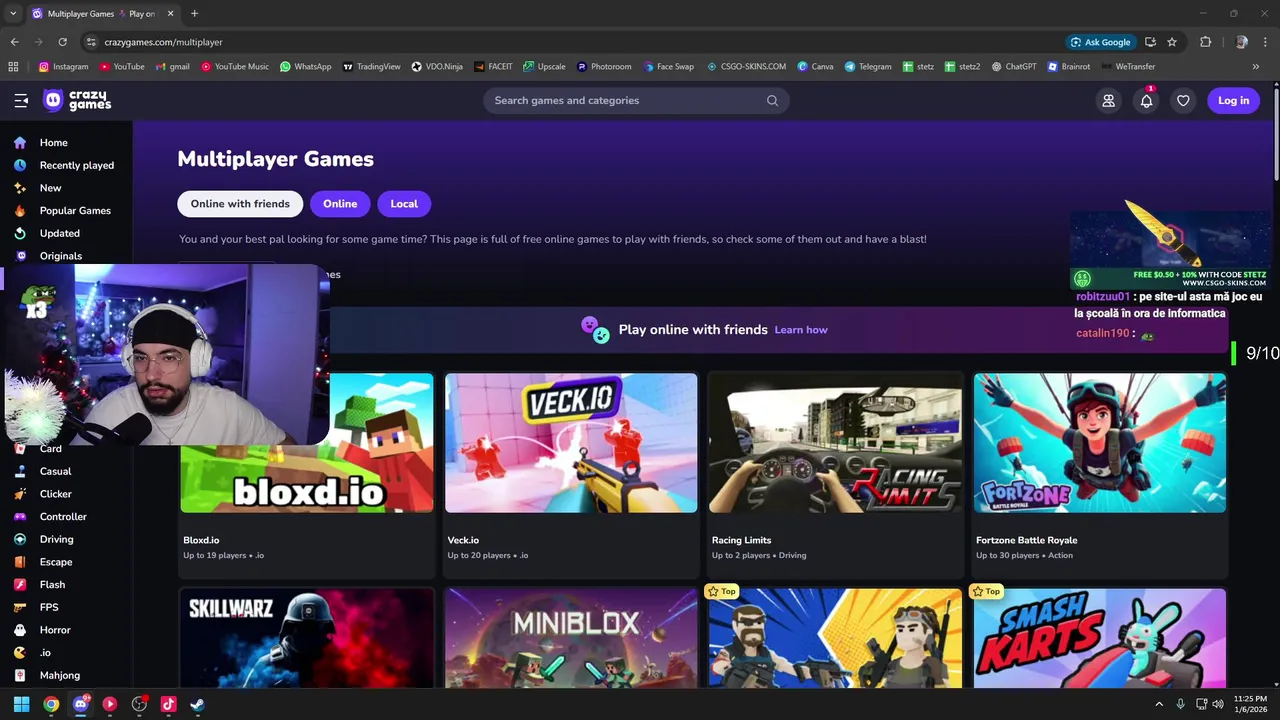Open the ChatGPT bookmark
The image size is (1280, 720).
1013,67
